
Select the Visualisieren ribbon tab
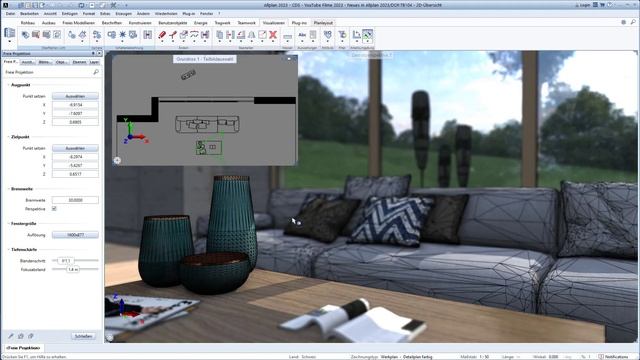point(273,23)
